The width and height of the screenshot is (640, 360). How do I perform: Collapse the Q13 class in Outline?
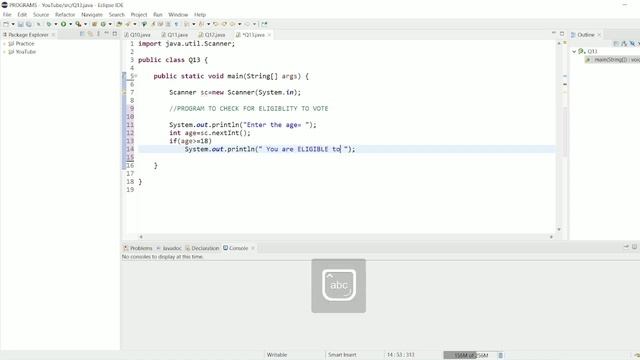(x=574, y=51)
